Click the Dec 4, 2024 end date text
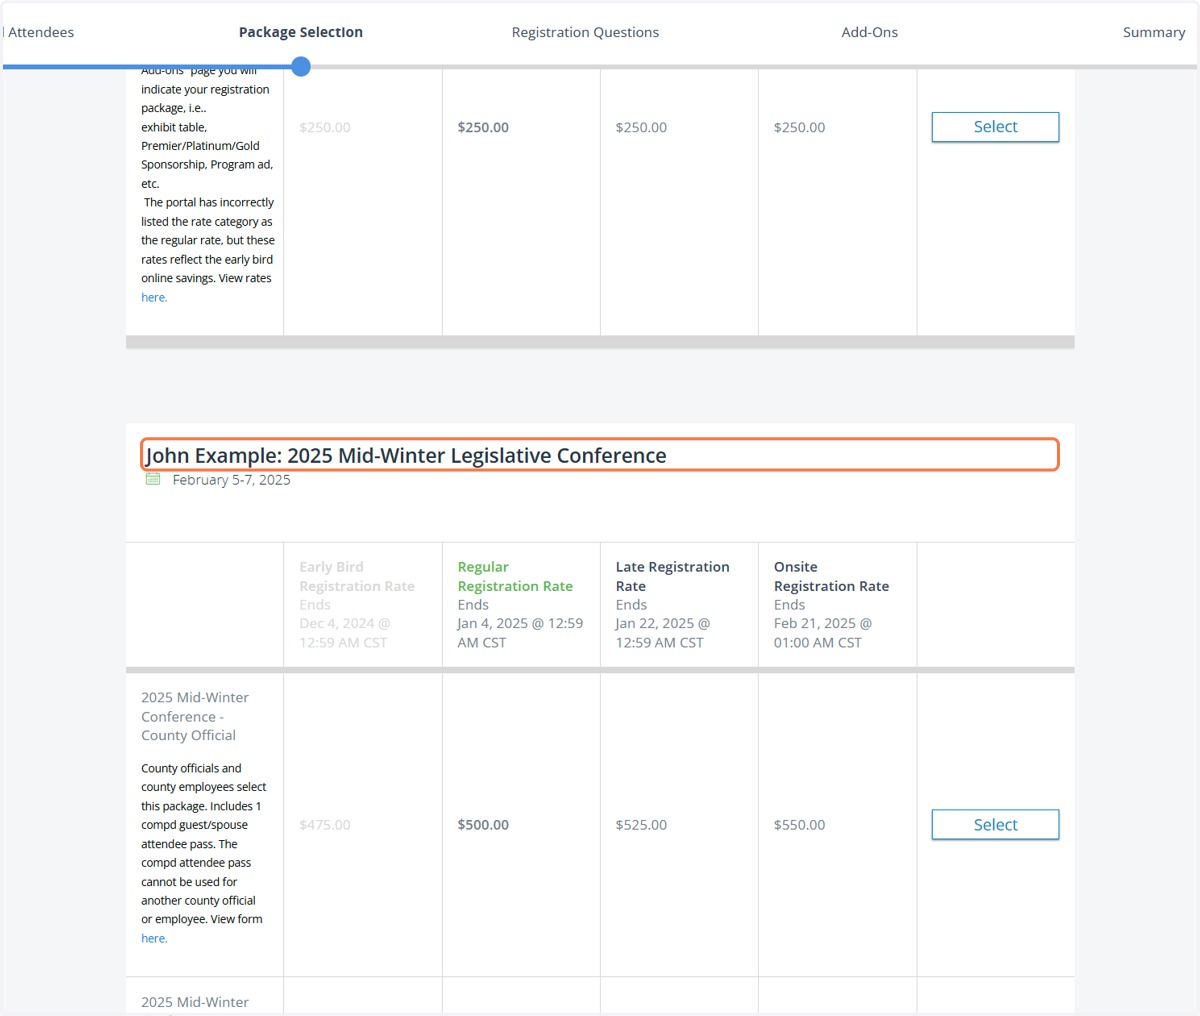 click(x=345, y=633)
